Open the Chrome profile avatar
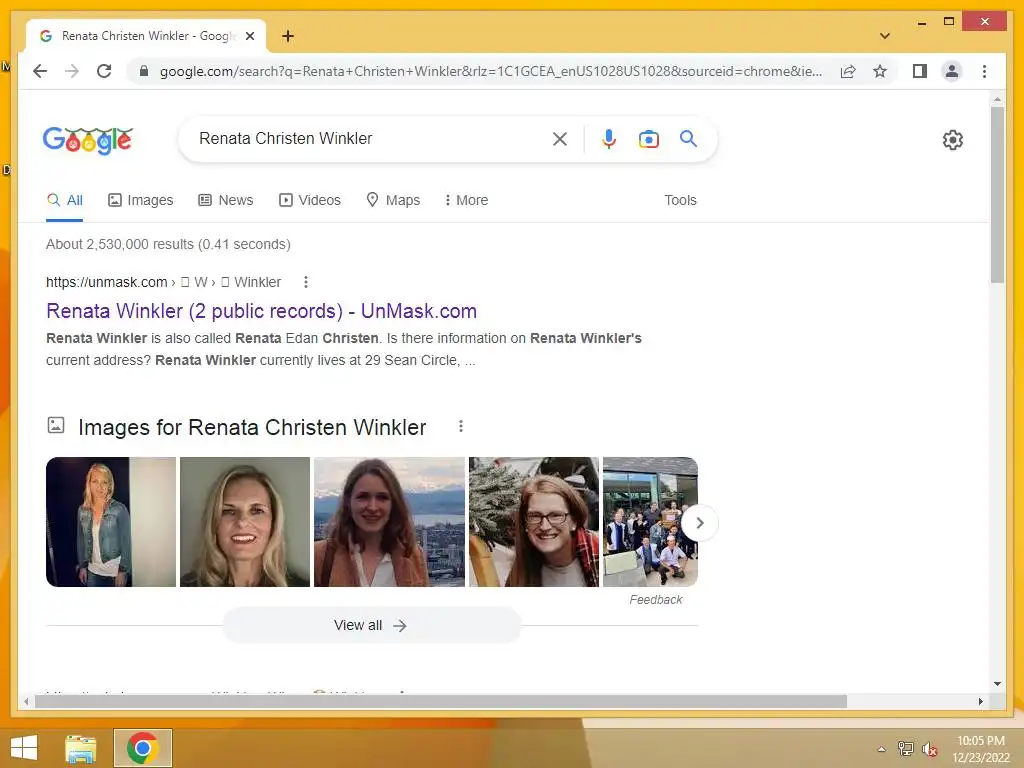1024x768 pixels. pyautogui.click(x=952, y=71)
